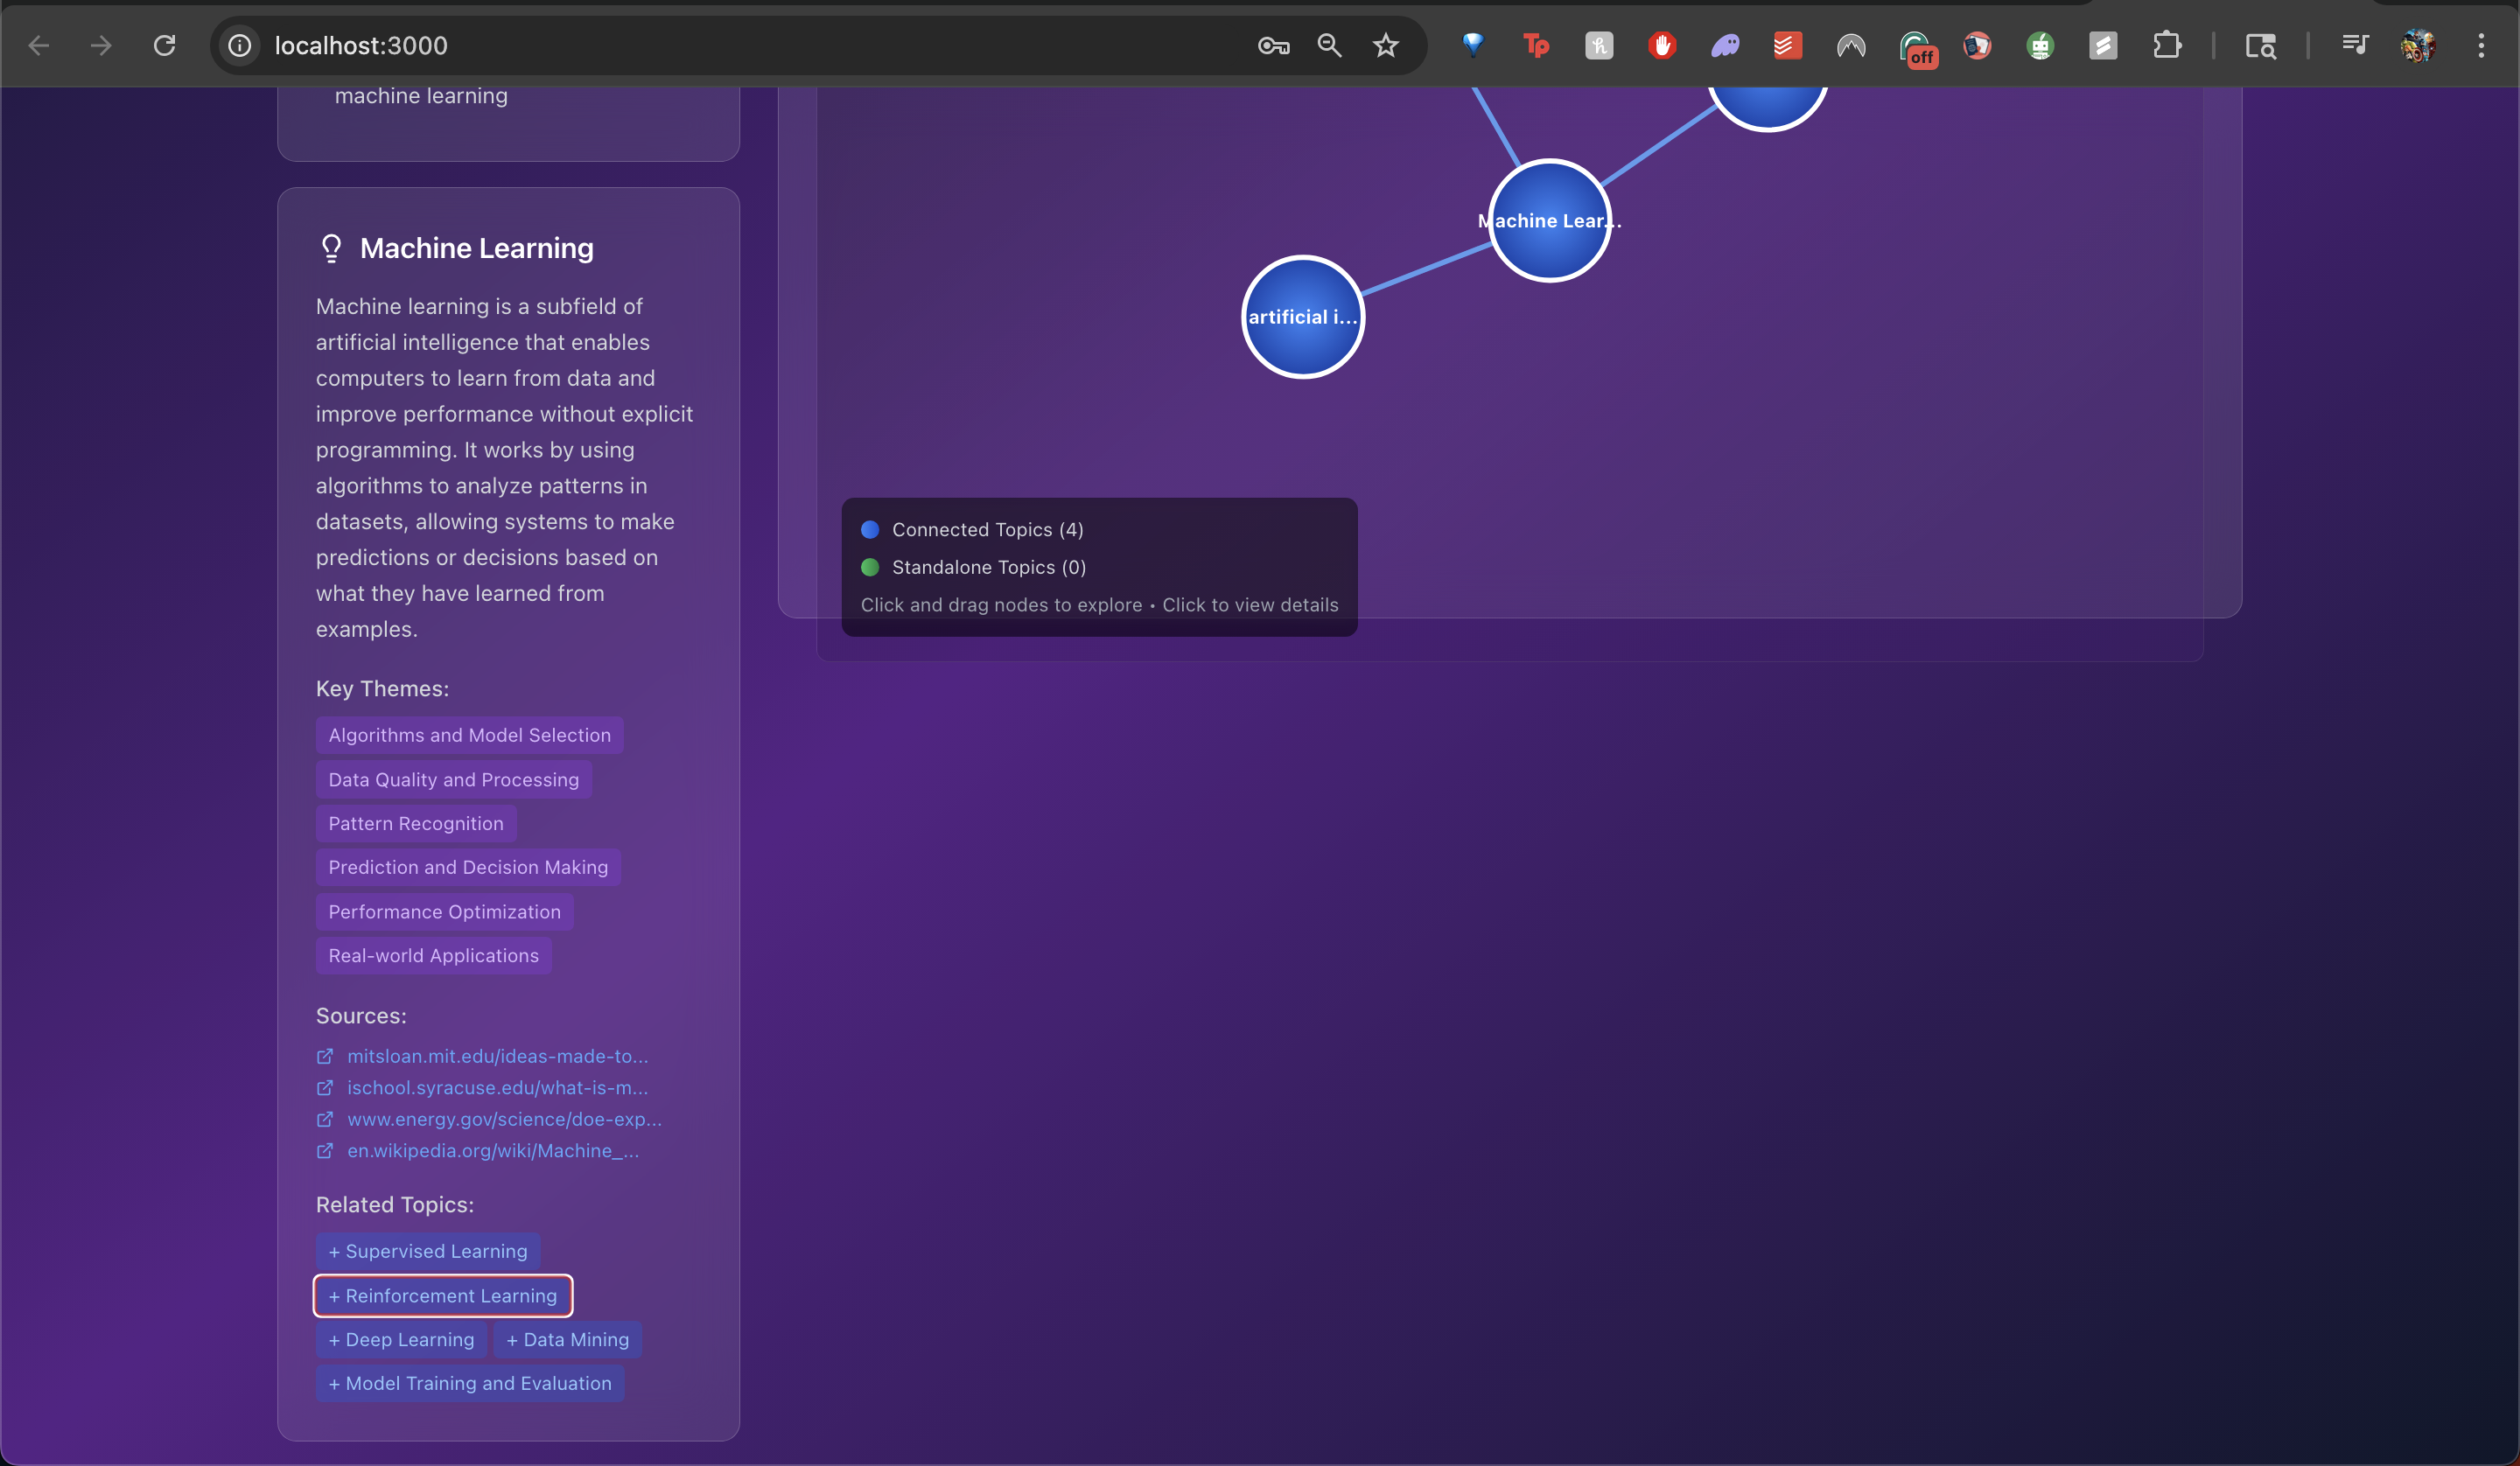Add Deep Learning to the graph

[401, 1339]
